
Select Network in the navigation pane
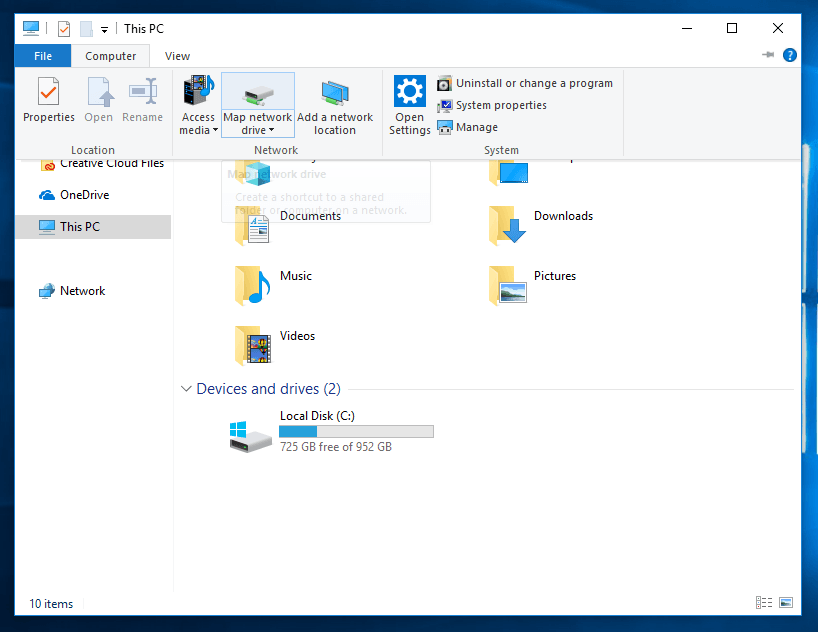81,291
